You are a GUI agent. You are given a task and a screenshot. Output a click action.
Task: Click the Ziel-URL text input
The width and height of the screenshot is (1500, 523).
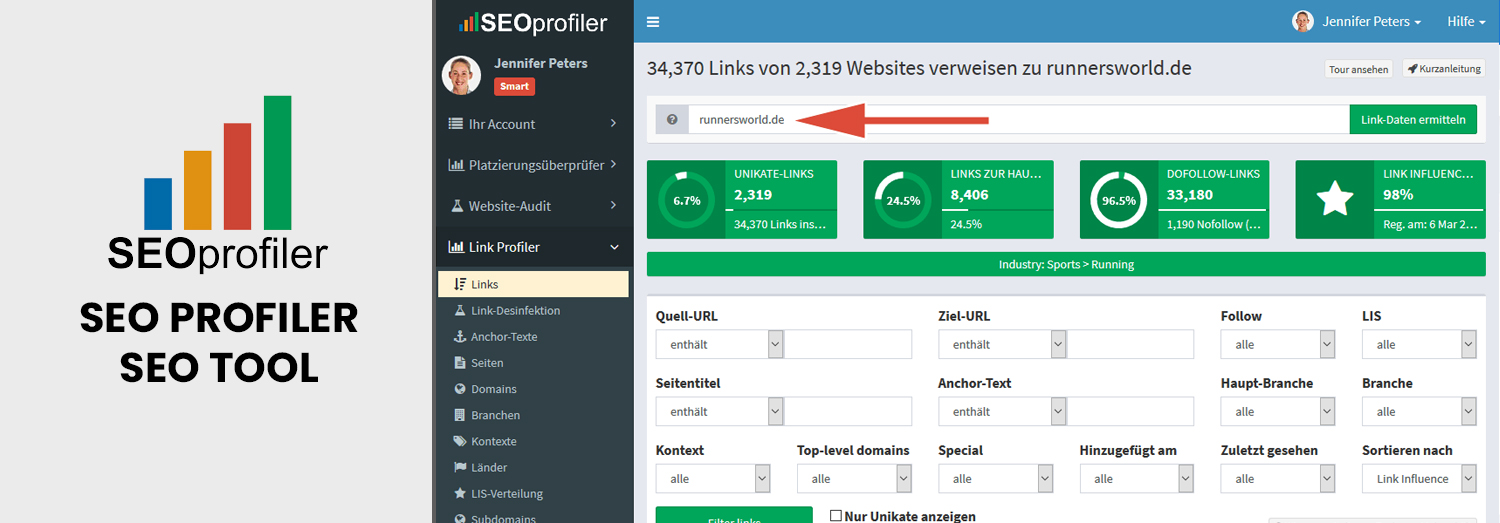(1131, 344)
